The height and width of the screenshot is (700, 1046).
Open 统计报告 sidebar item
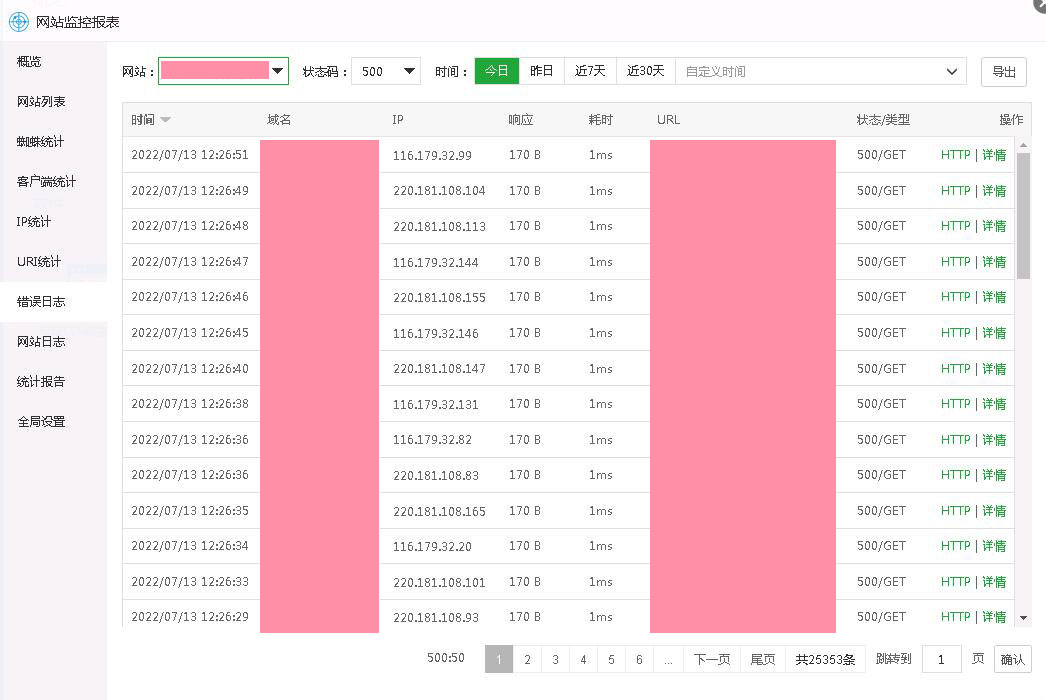tap(41, 382)
